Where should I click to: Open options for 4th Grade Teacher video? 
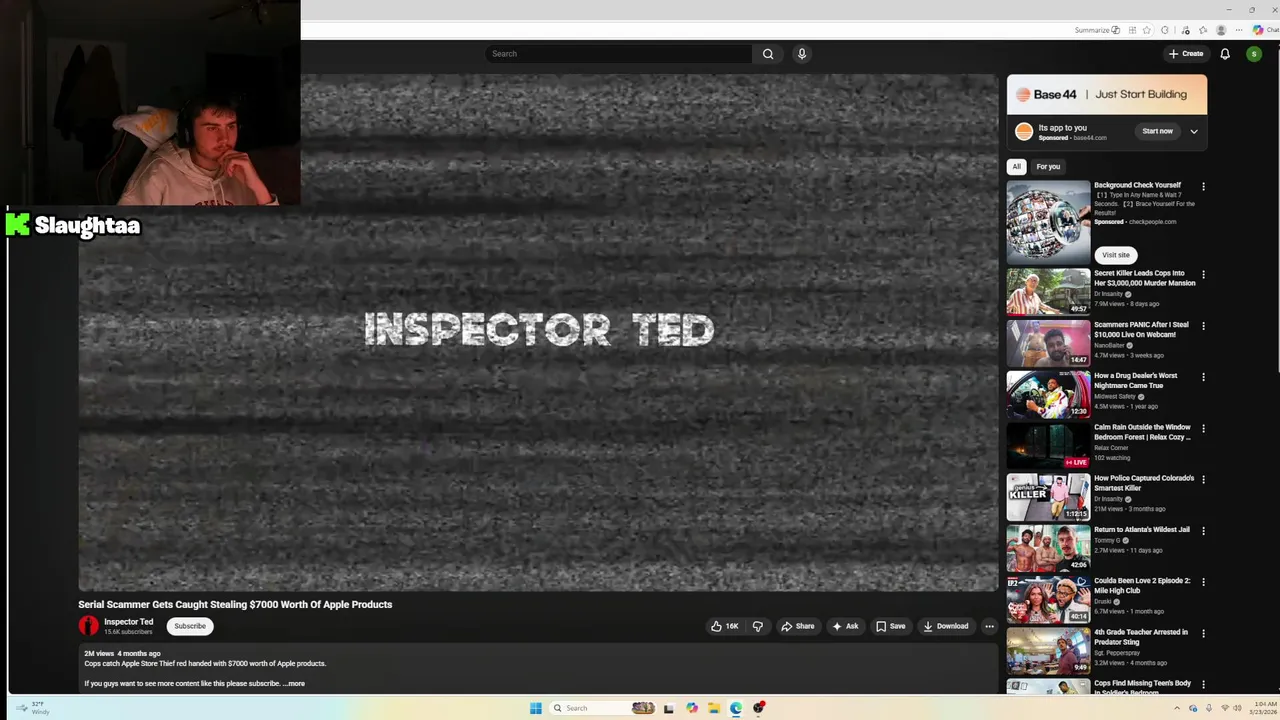(x=1203, y=633)
